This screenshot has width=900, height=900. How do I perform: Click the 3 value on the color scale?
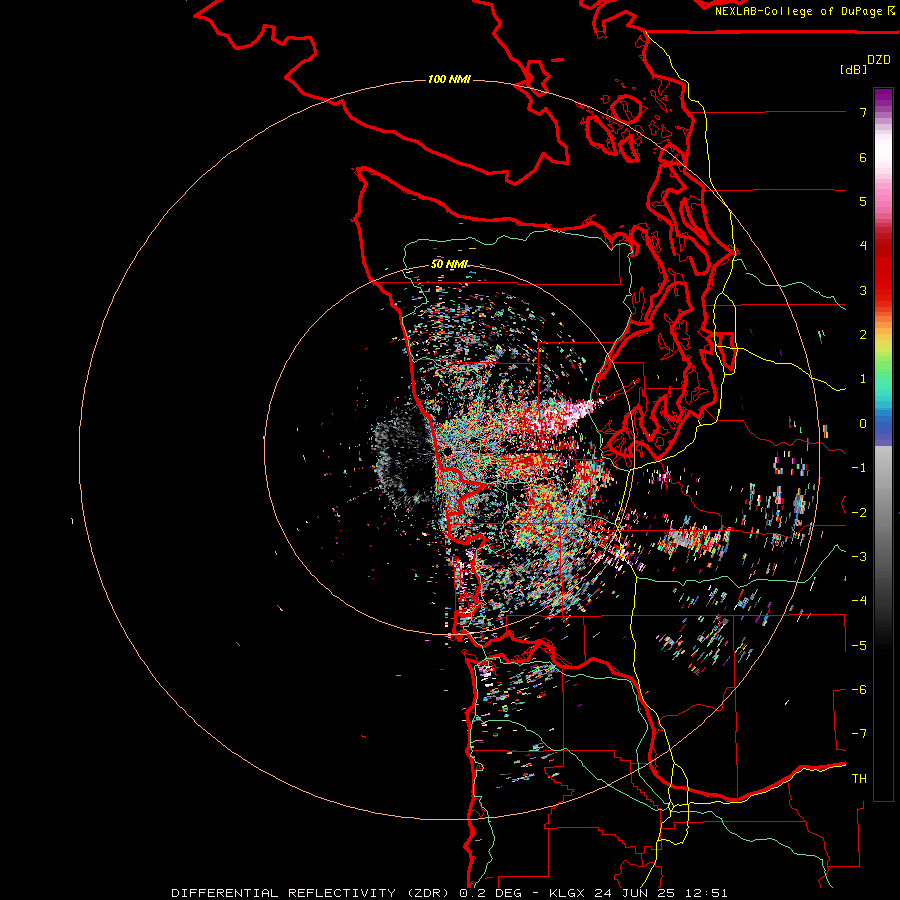coord(863,290)
